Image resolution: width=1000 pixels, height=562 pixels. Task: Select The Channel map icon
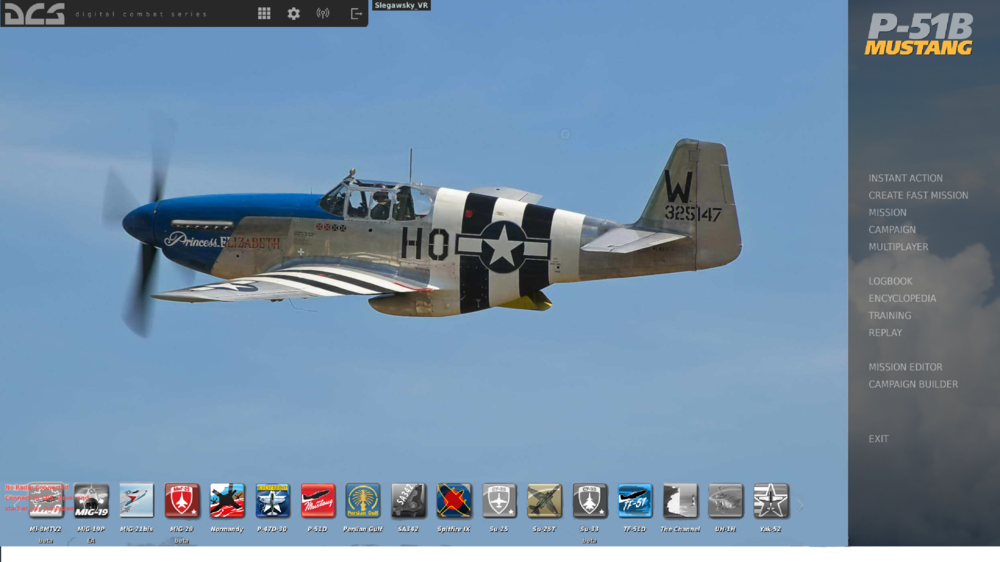coord(680,500)
